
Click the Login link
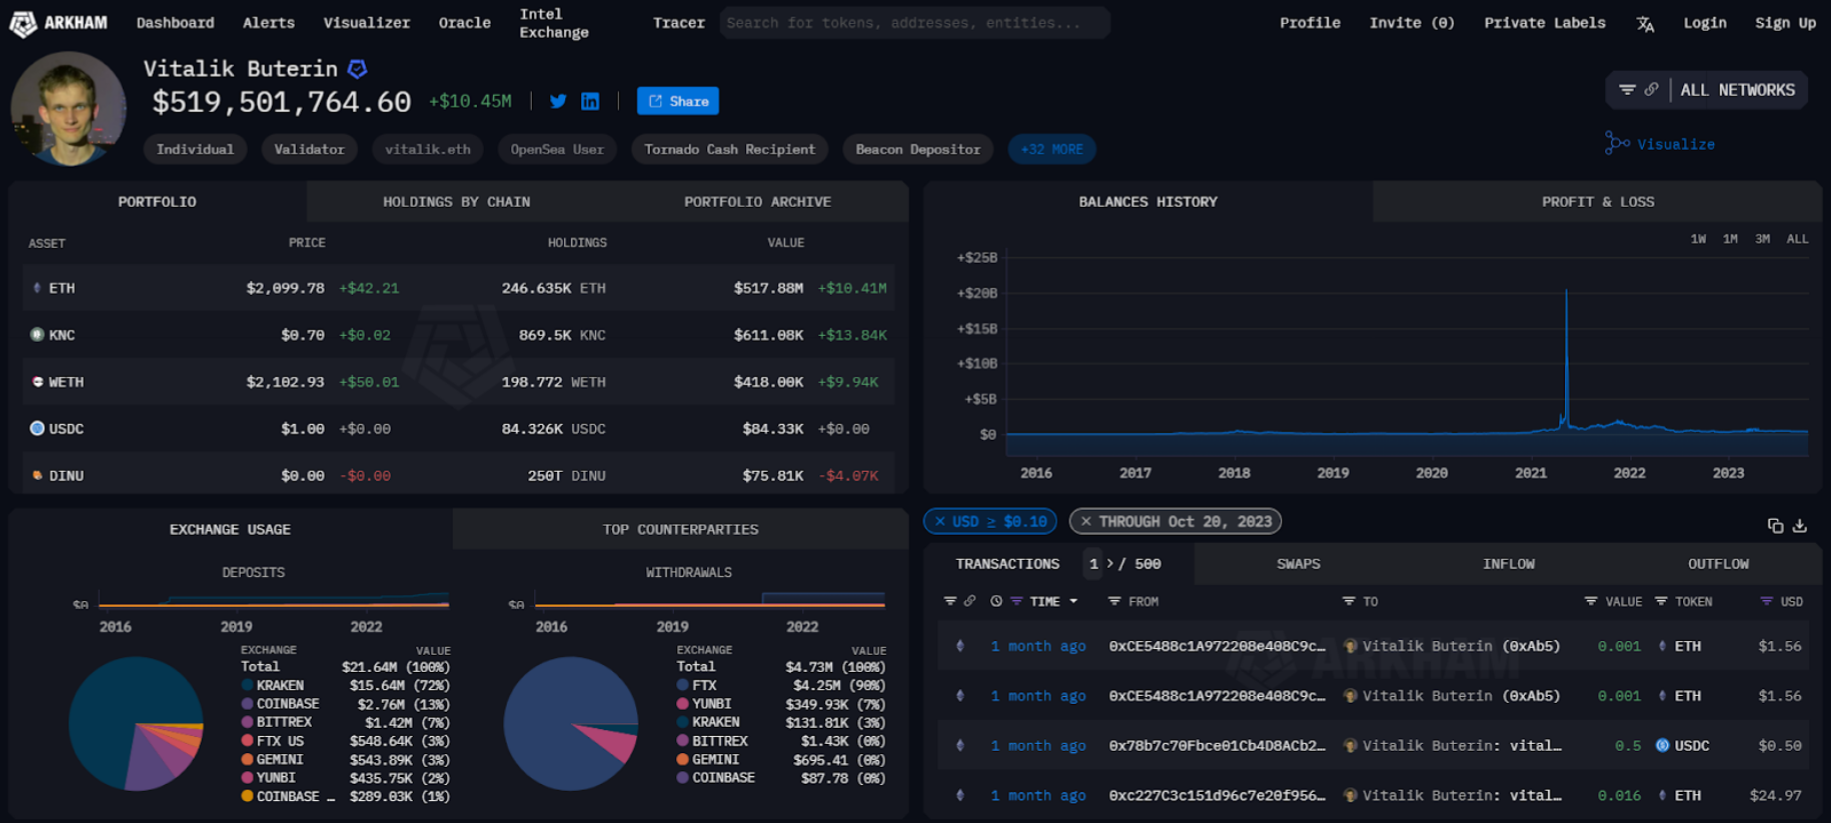tap(1704, 23)
